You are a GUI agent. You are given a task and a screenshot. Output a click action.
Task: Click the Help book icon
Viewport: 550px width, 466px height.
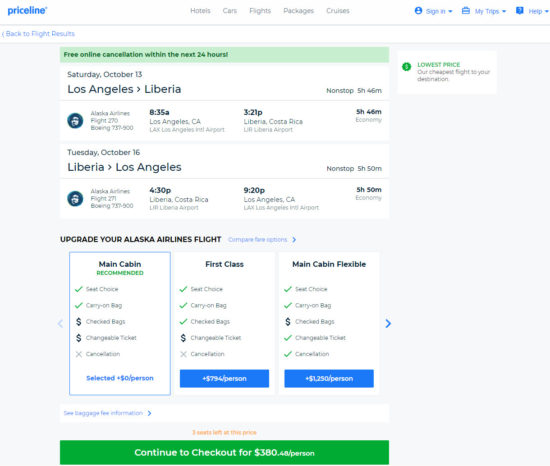pos(519,11)
